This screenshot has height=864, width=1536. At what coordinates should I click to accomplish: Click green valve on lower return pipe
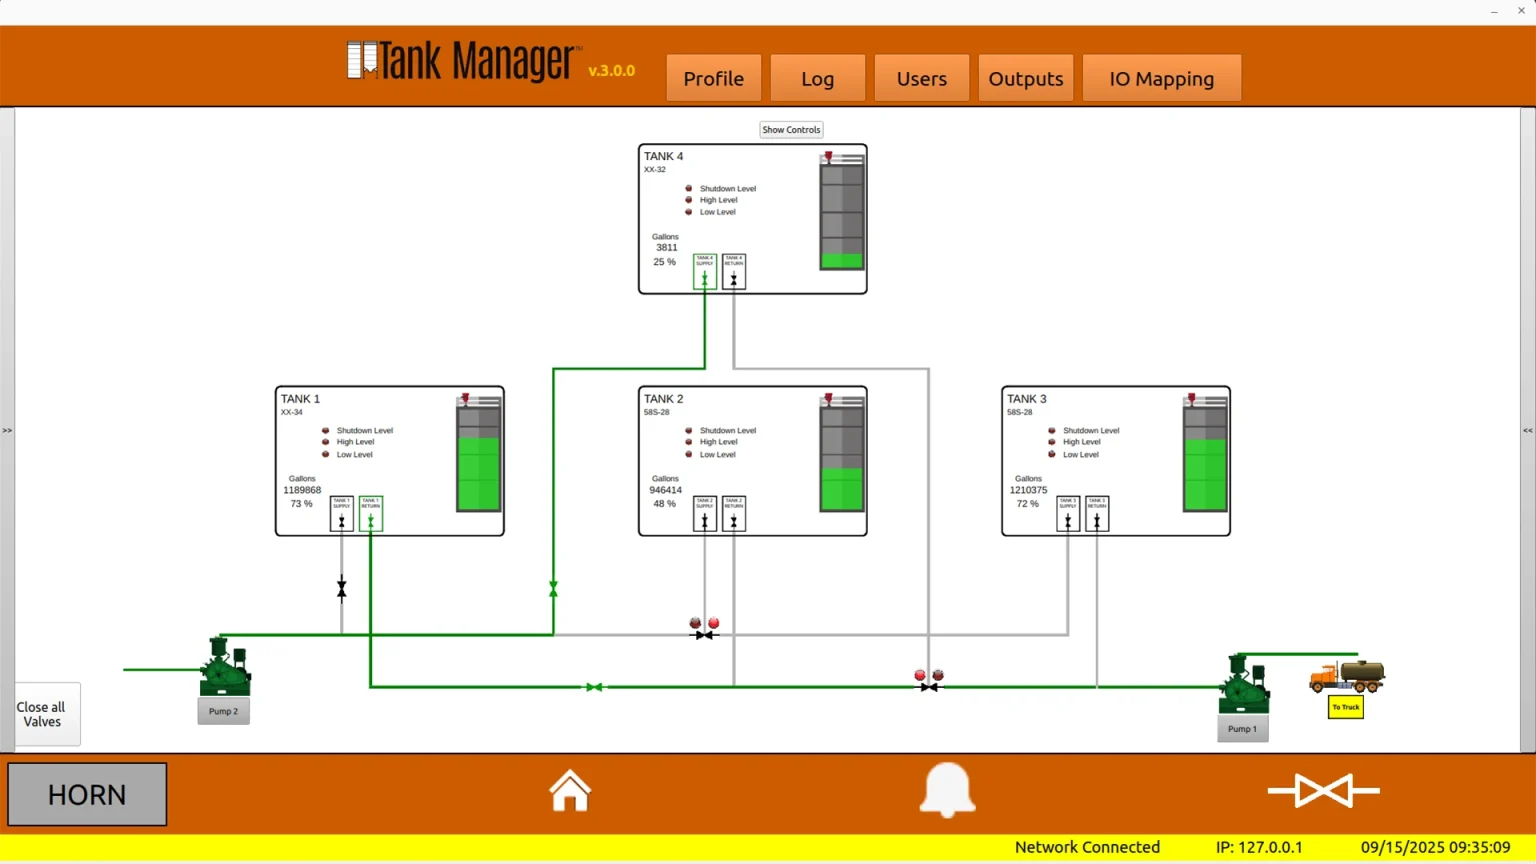pos(594,687)
